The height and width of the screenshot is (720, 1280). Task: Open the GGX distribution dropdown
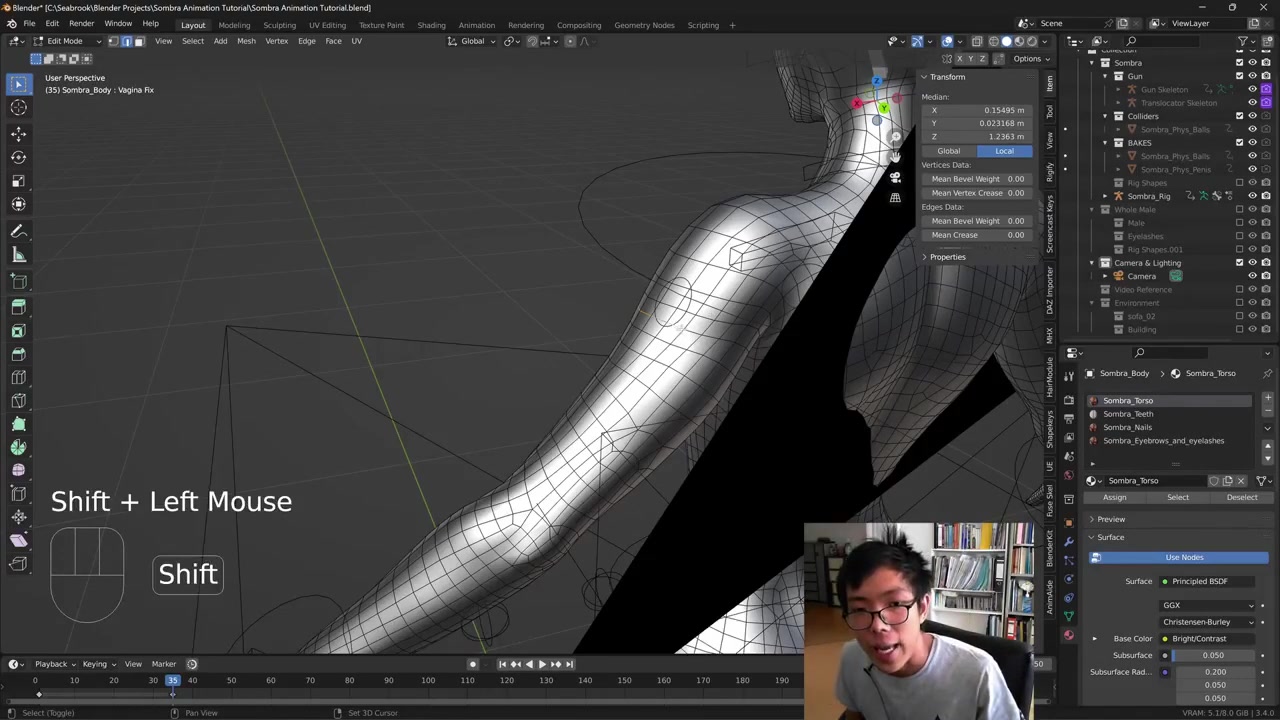tap(1208, 605)
